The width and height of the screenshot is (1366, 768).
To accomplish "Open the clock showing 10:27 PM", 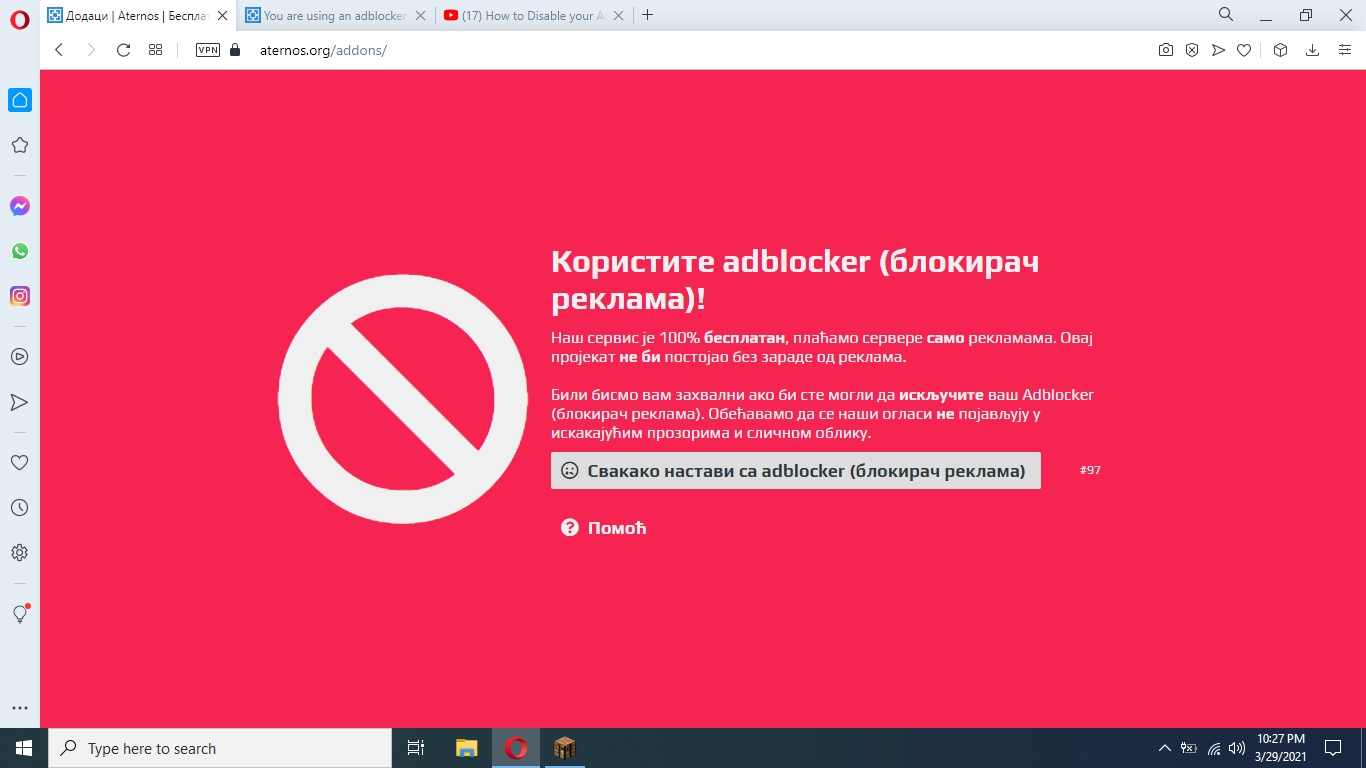I will [x=1281, y=748].
